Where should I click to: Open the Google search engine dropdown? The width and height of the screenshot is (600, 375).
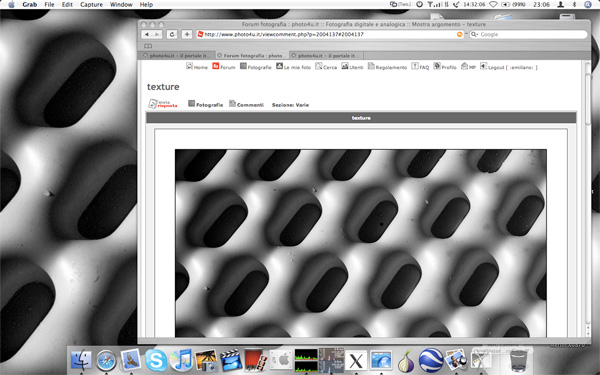474,34
